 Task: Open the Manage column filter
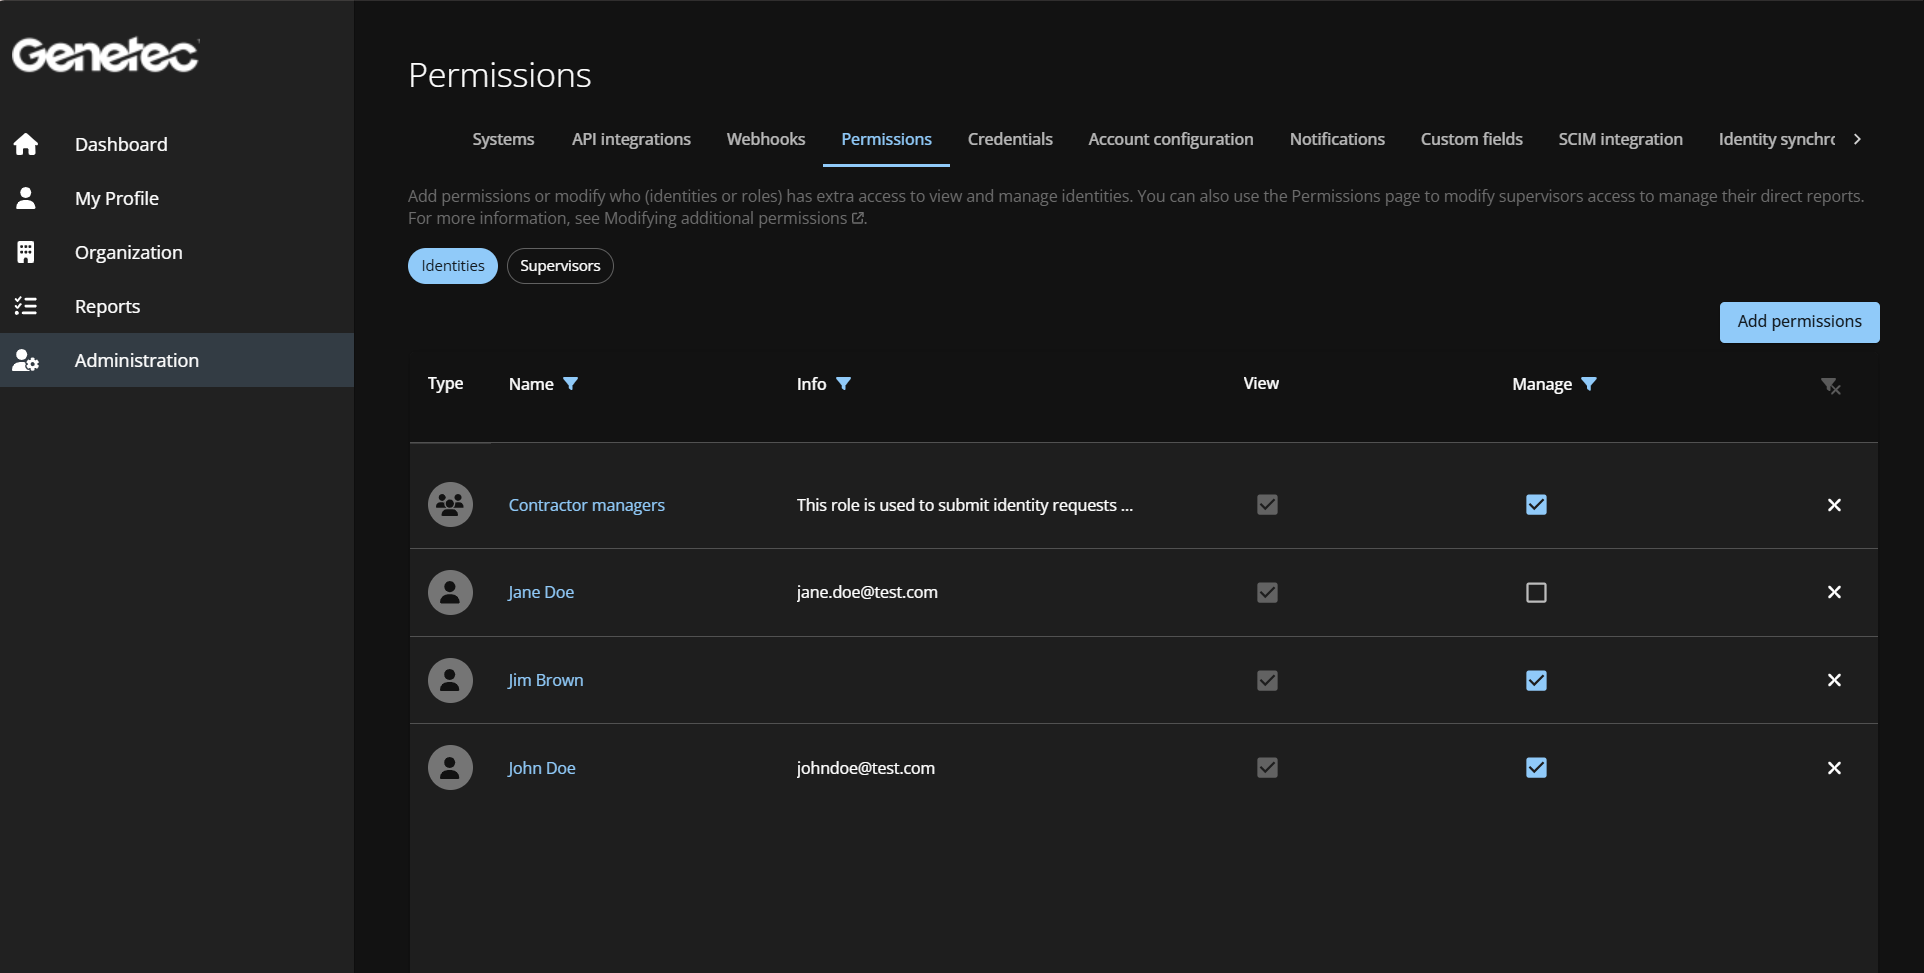click(x=1589, y=384)
